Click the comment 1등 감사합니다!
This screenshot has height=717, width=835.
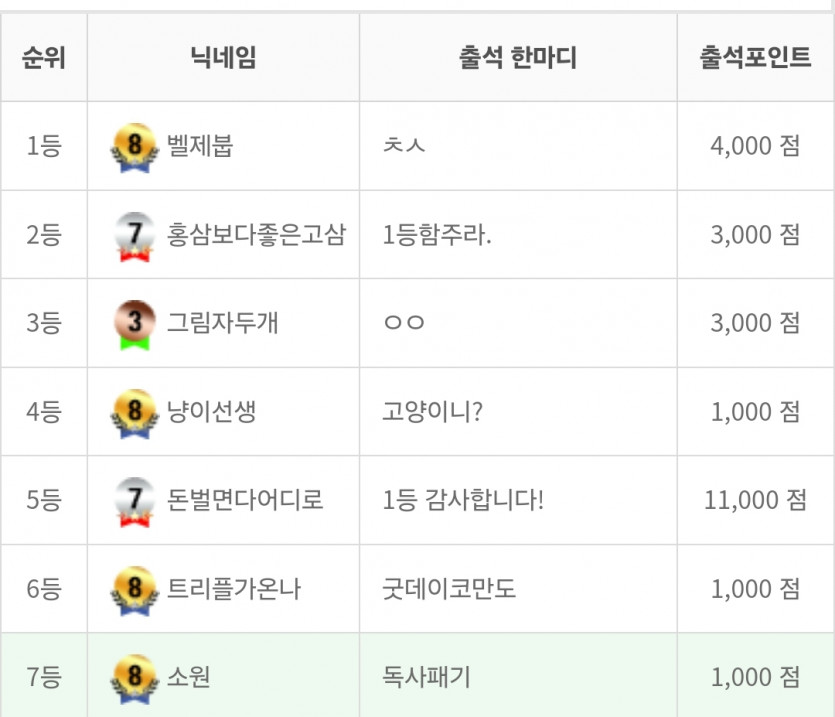click(463, 500)
